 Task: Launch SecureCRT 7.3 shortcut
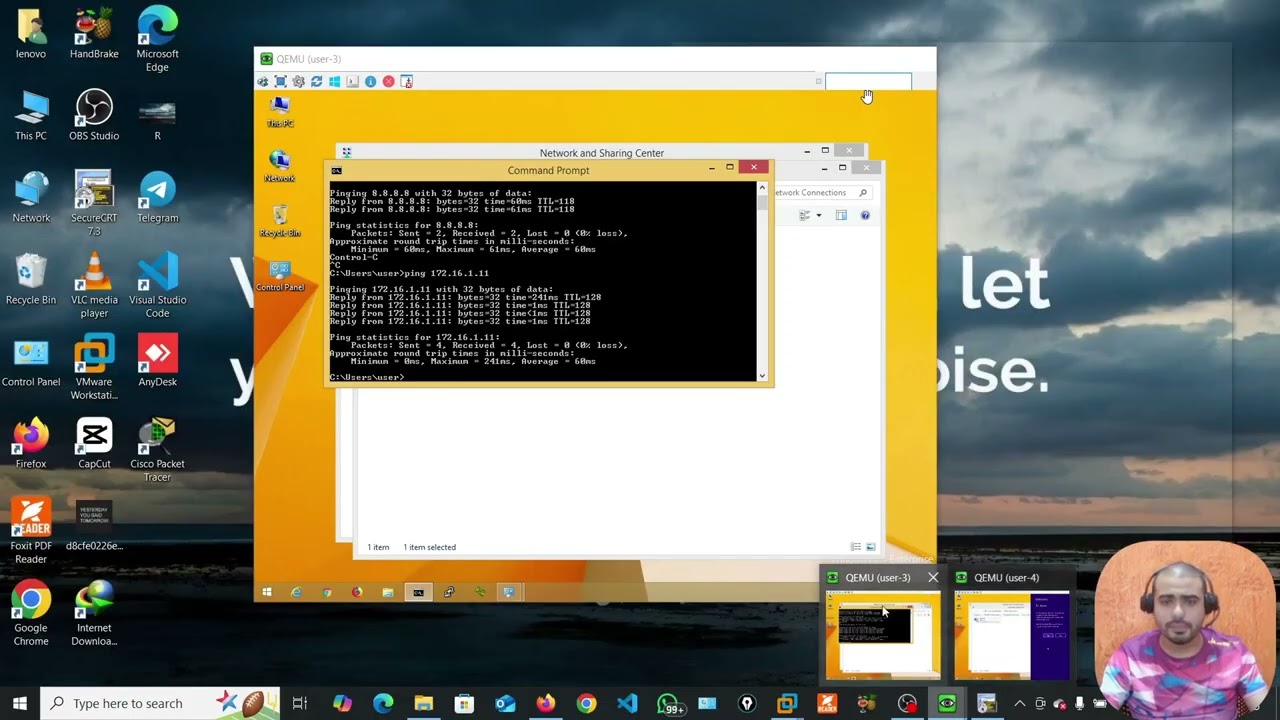pyautogui.click(x=94, y=204)
